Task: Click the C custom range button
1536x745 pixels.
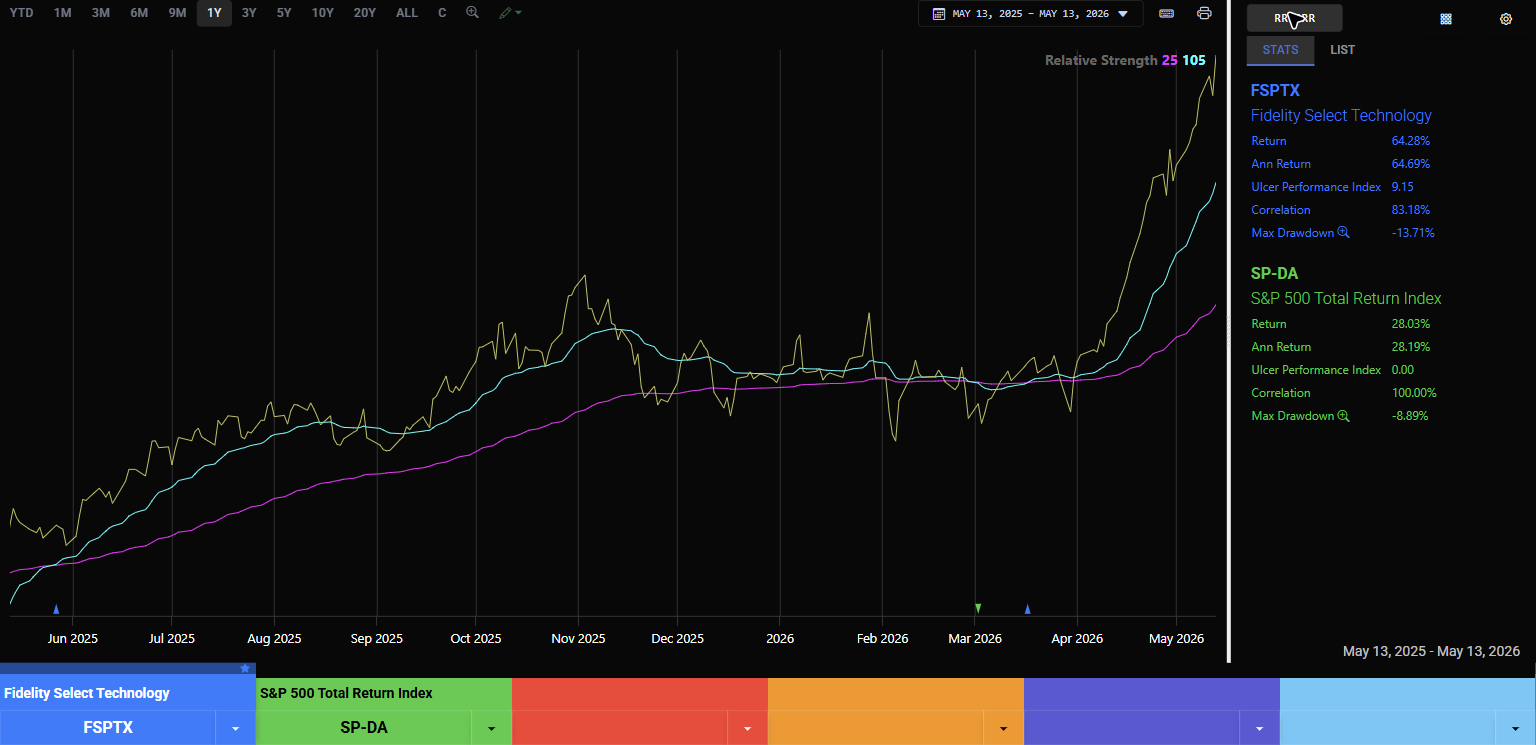Action: coord(442,13)
